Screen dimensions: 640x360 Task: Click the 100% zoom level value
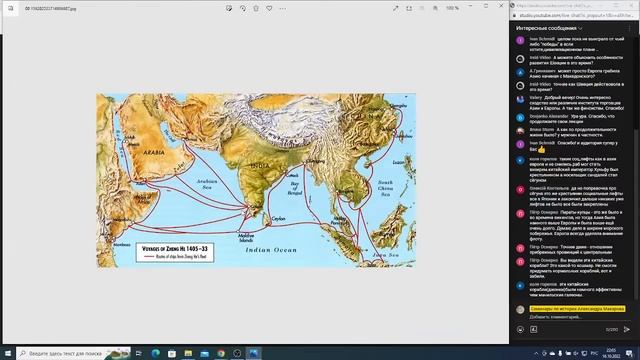pos(452,8)
